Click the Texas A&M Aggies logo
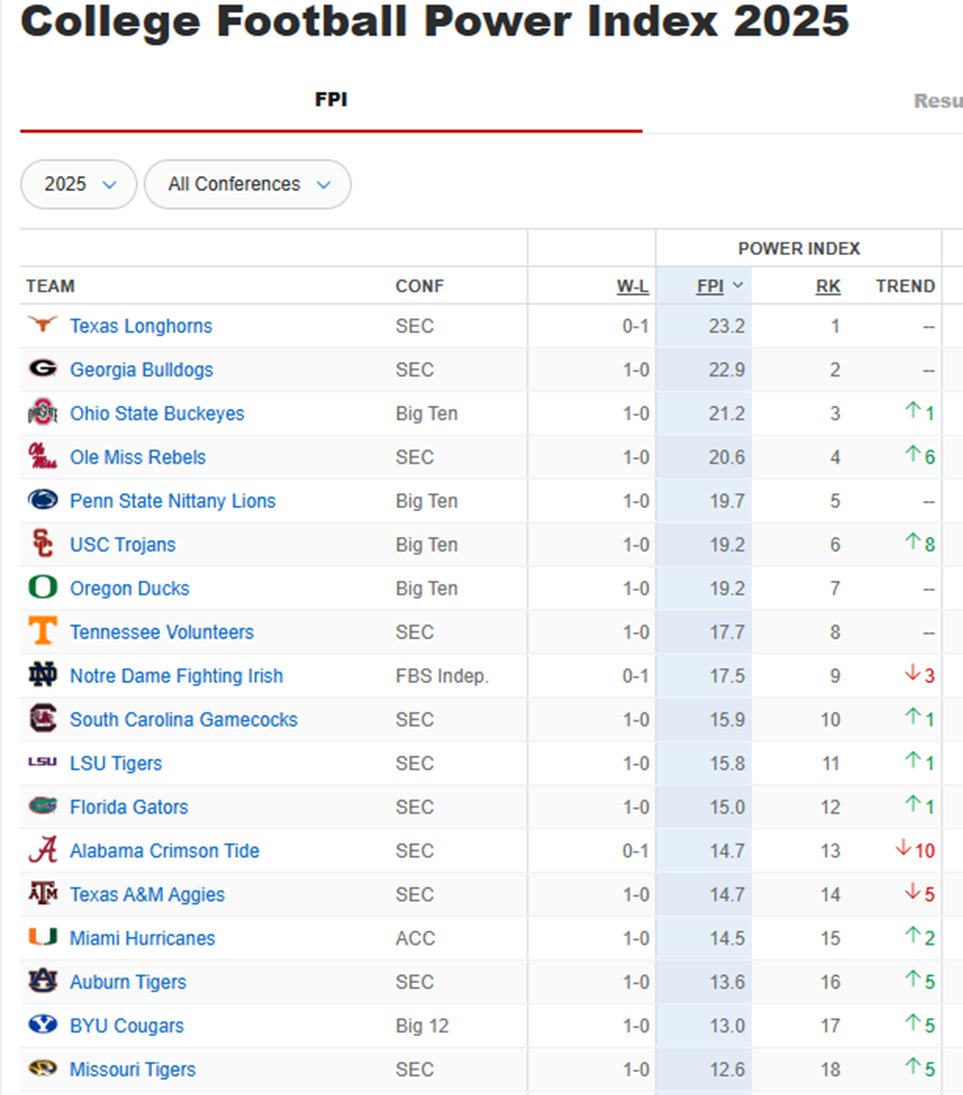Viewport: 963px width, 1095px height. pos(43,894)
